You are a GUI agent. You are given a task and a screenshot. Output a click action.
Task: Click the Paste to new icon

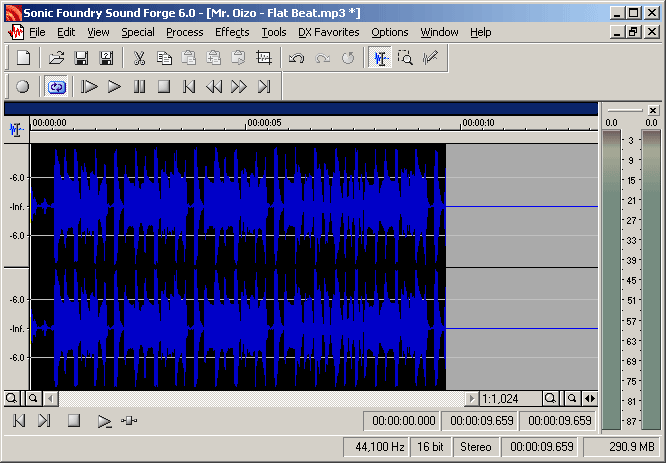pos(239,58)
